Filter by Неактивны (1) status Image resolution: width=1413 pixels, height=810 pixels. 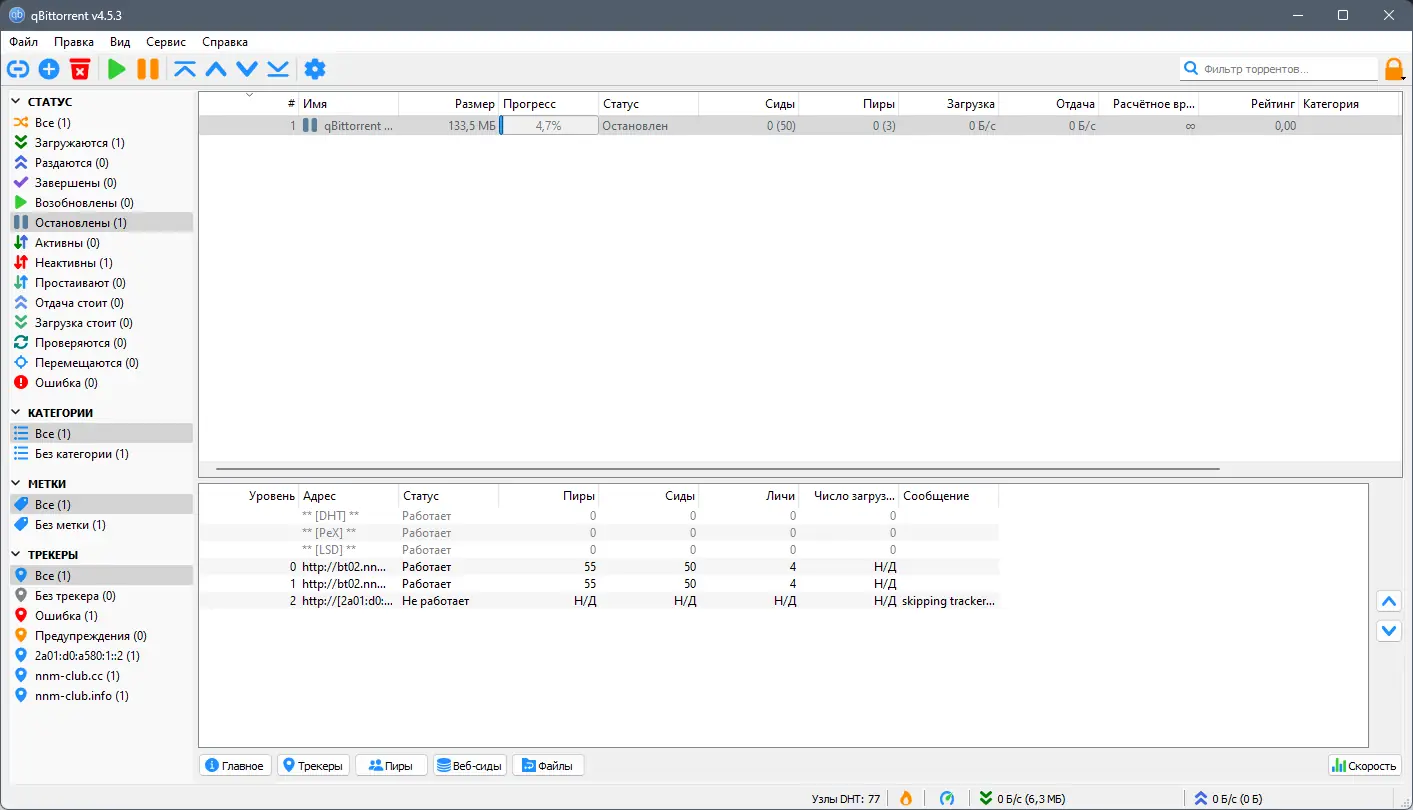tap(101, 263)
